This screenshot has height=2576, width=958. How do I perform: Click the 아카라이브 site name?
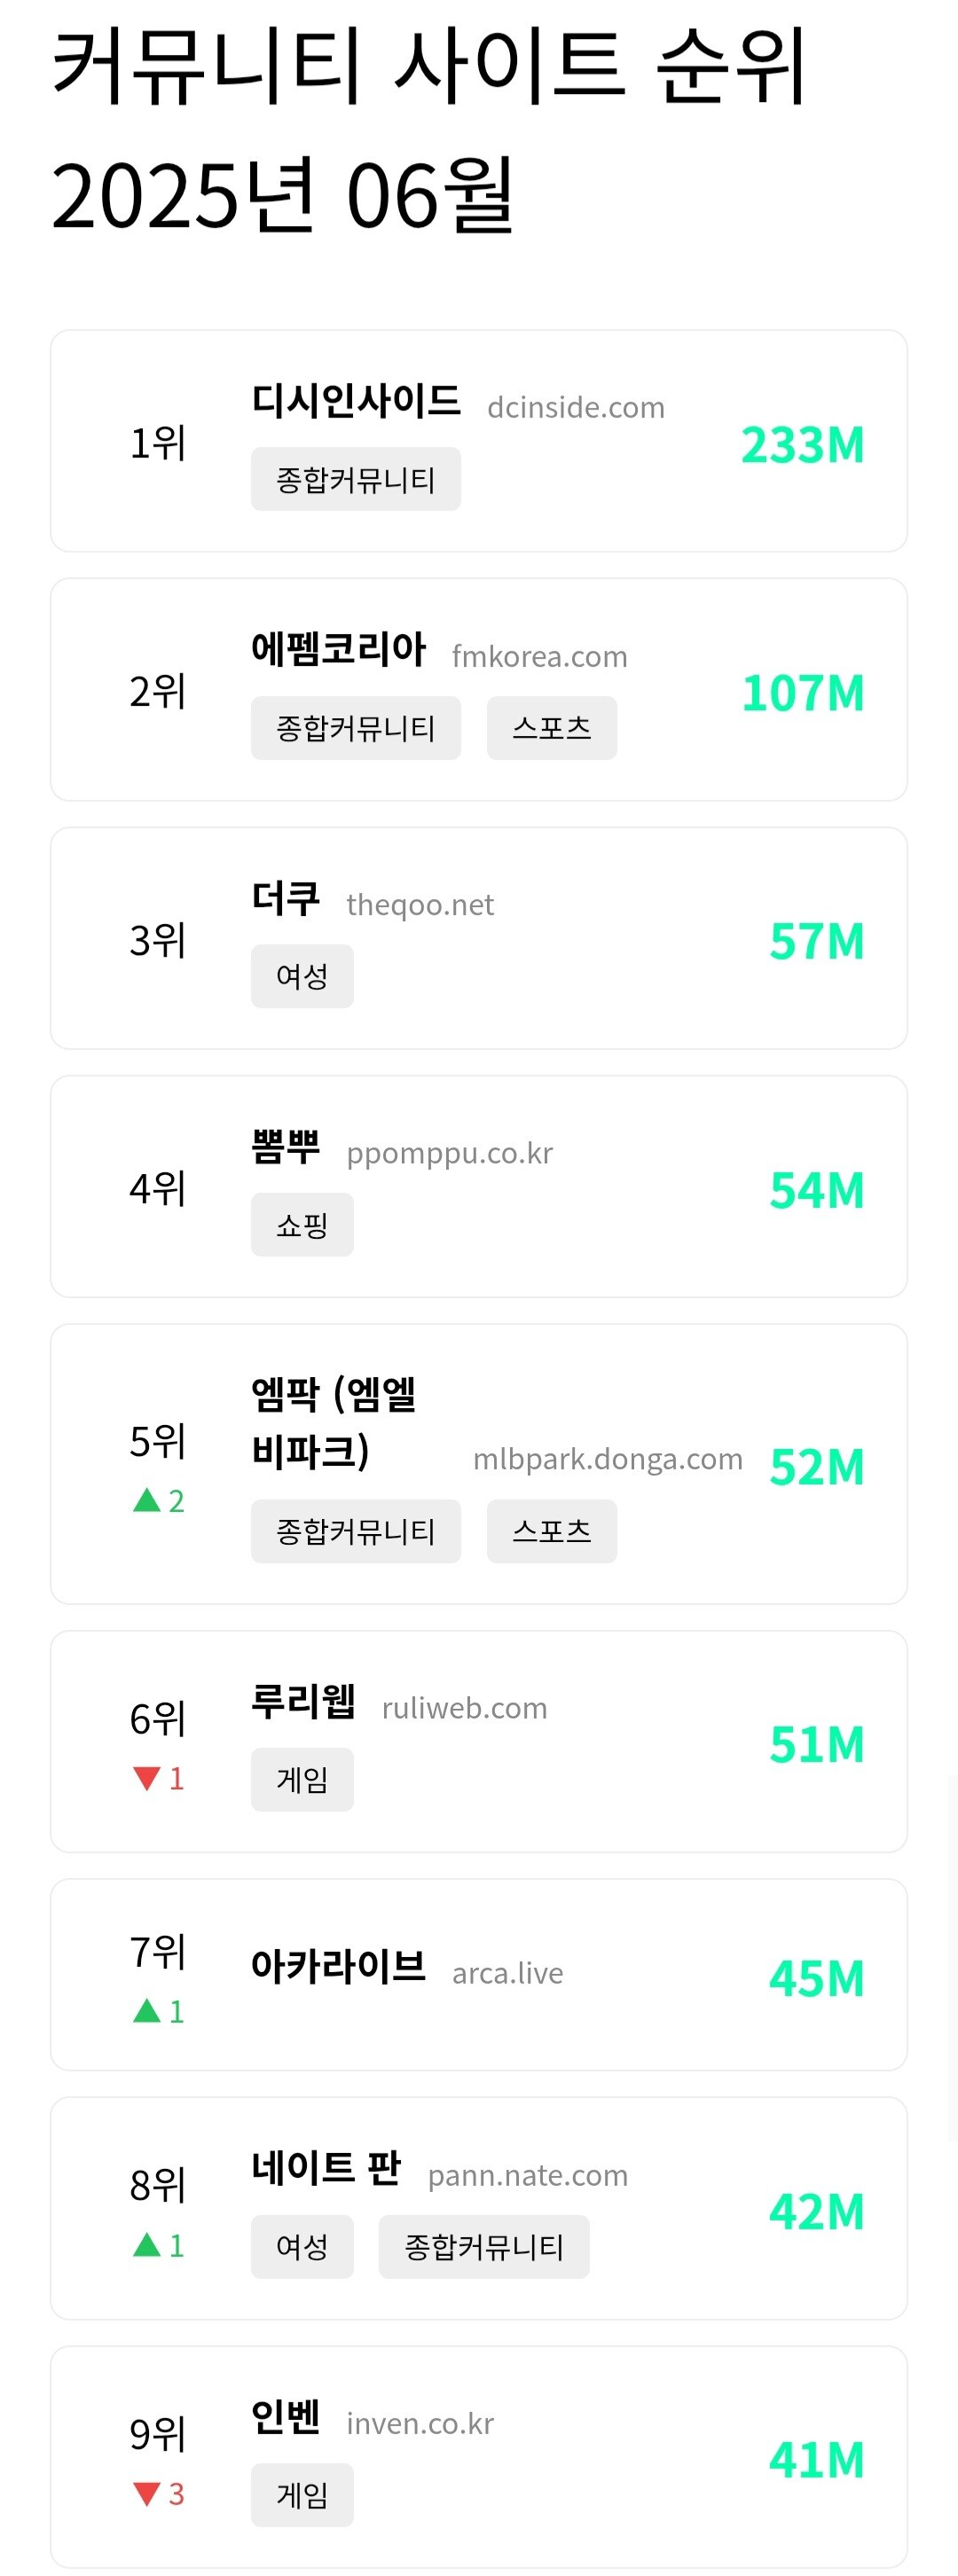tap(338, 1967)
